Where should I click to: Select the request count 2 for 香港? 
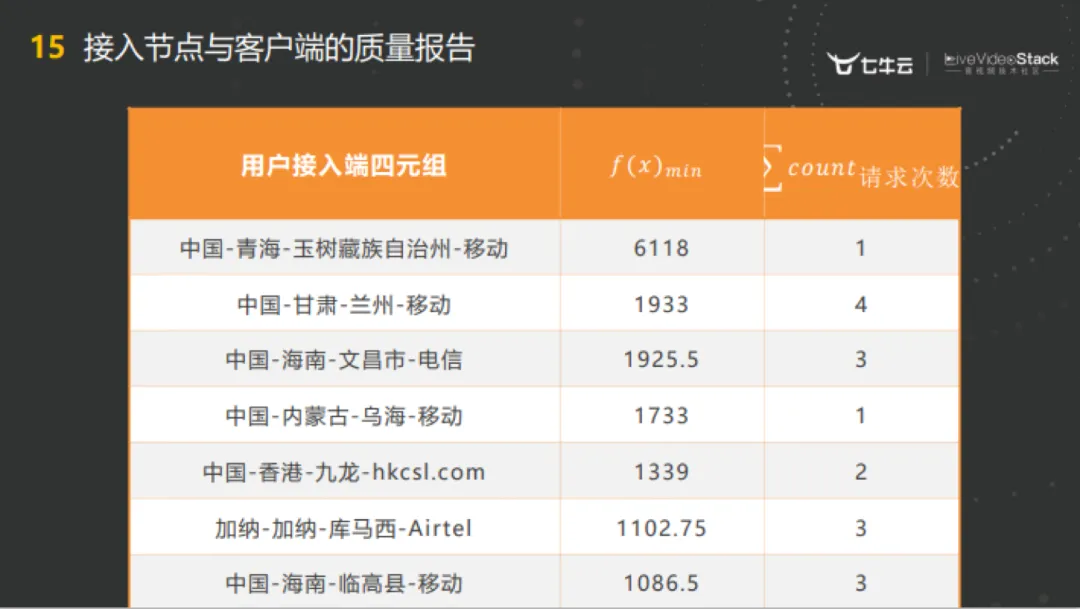coord(861,472)
